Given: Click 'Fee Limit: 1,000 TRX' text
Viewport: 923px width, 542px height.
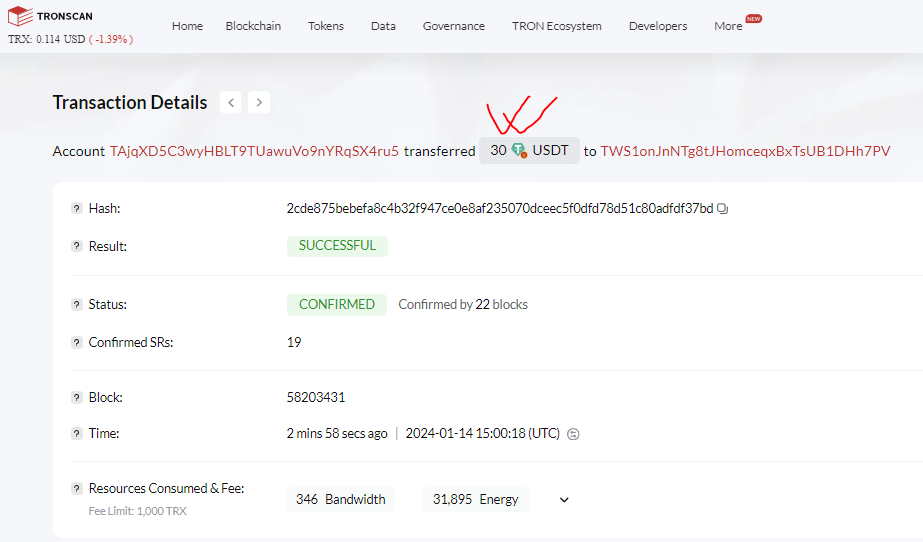Looking at the screenshot, I should point(138,511).
